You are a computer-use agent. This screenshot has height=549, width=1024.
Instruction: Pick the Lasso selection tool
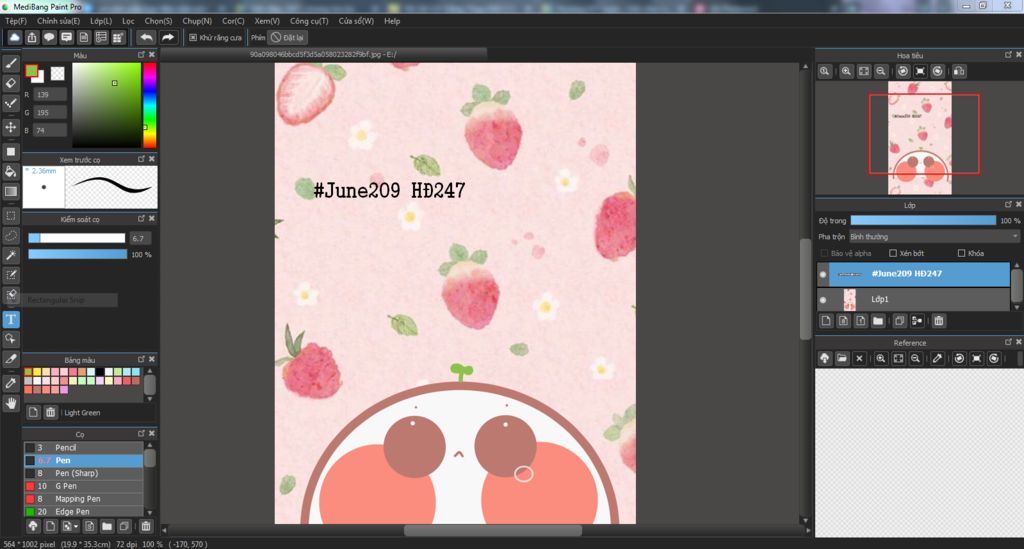tap(11, 235)
